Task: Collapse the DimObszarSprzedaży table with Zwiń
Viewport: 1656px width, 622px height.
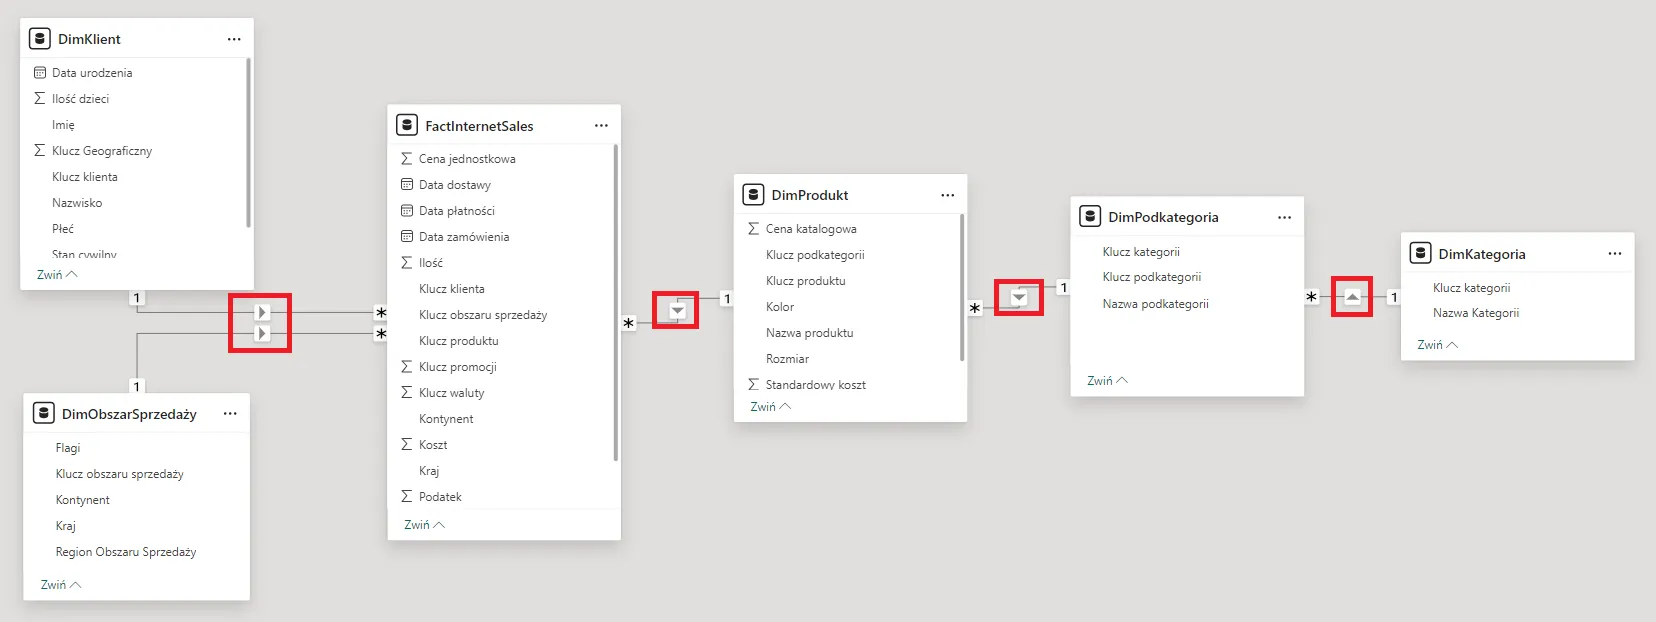Action: pyautogui.click(x=61, y=585)
